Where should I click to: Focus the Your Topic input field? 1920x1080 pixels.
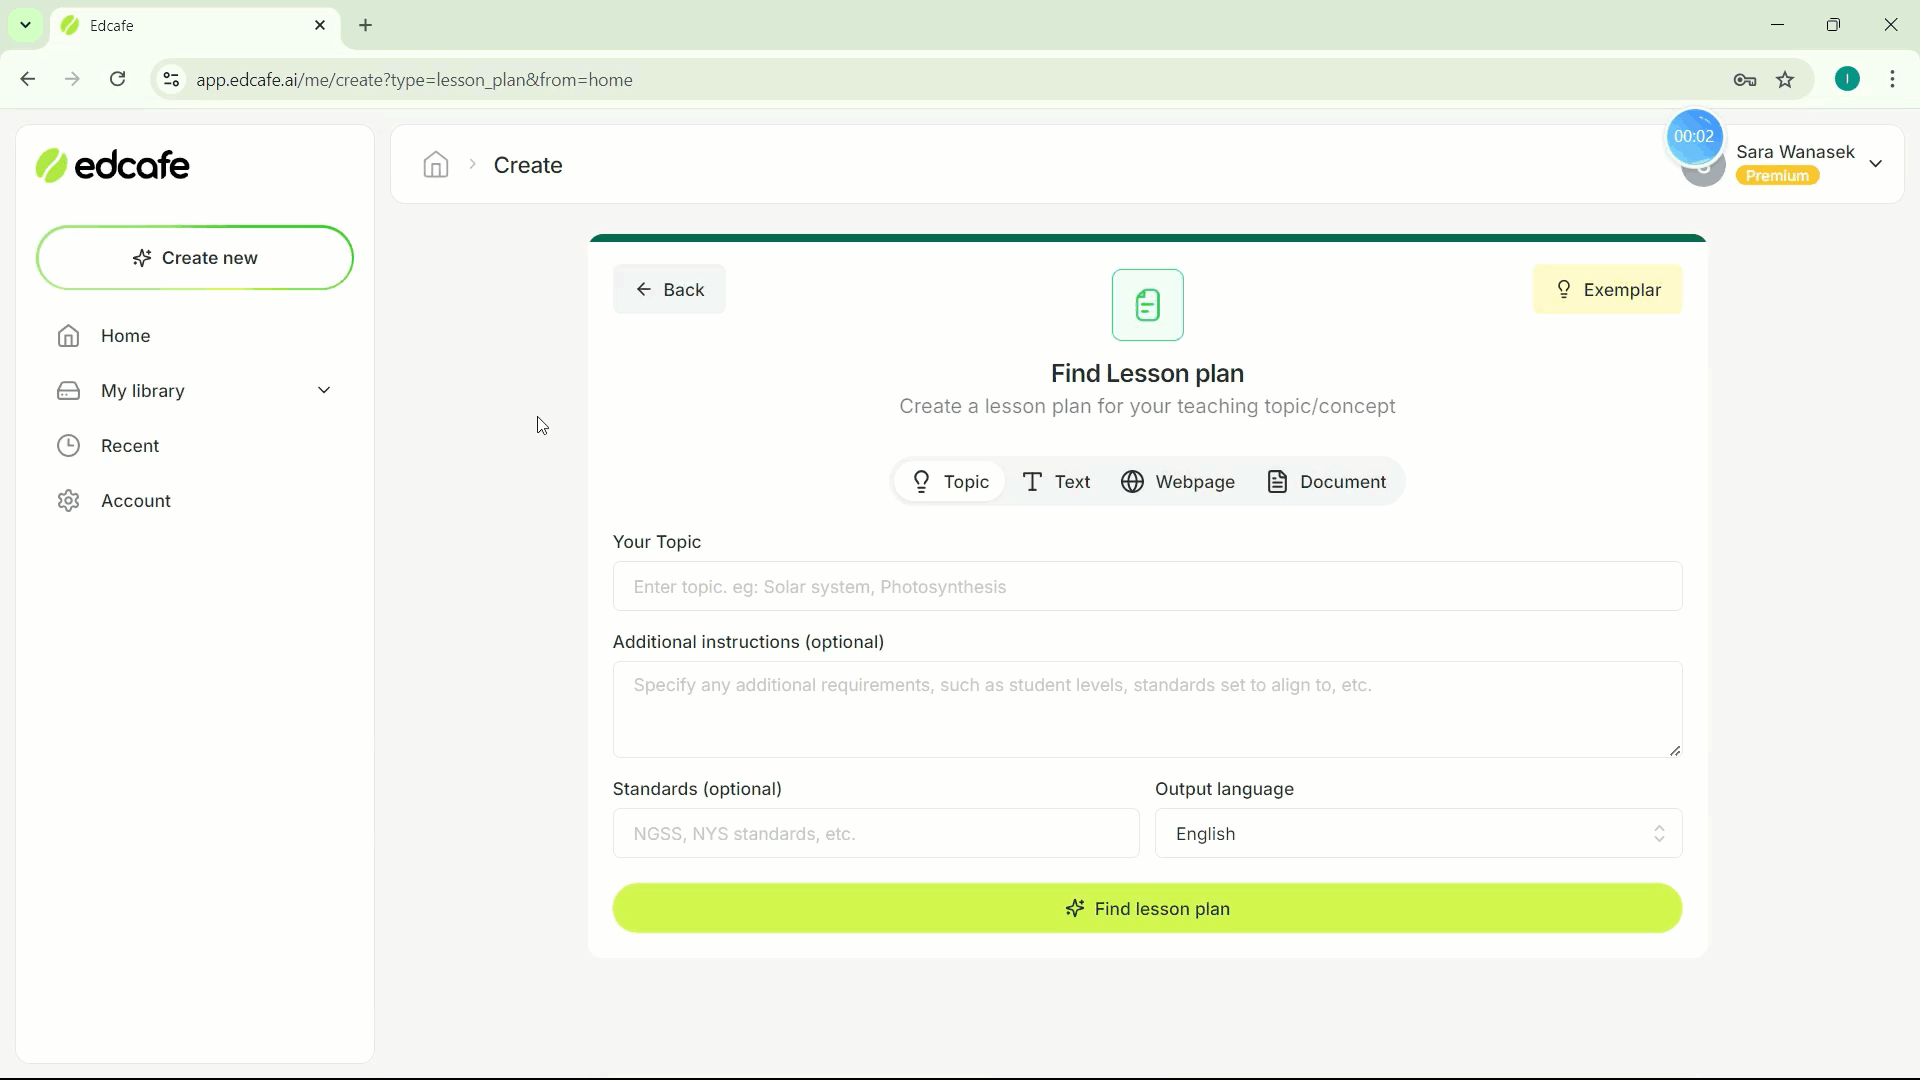[x=1148, y=587]
